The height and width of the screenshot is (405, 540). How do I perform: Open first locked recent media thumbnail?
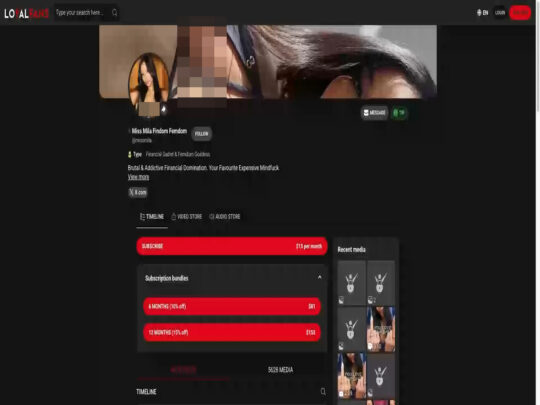[351, 282]
